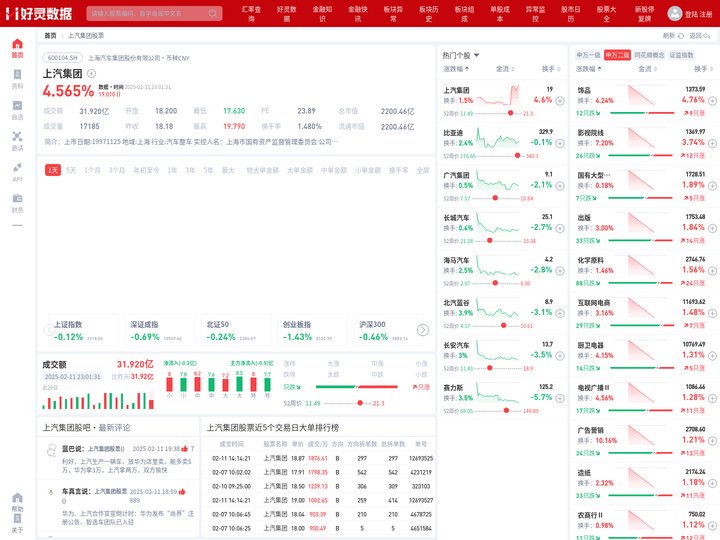Sort sector list by 涨跌幅
The height and width of the screenshot is (540, 720).
tap(589, 69)
